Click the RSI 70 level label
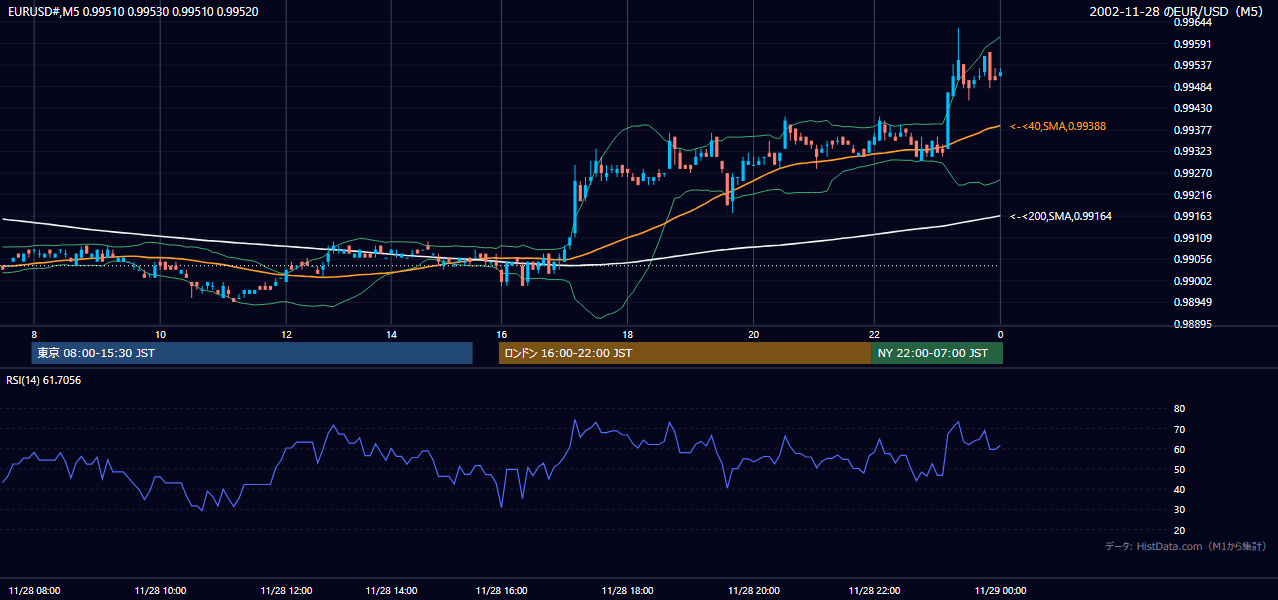The width and height of the screenshot is (1278, 600). 1179,429
